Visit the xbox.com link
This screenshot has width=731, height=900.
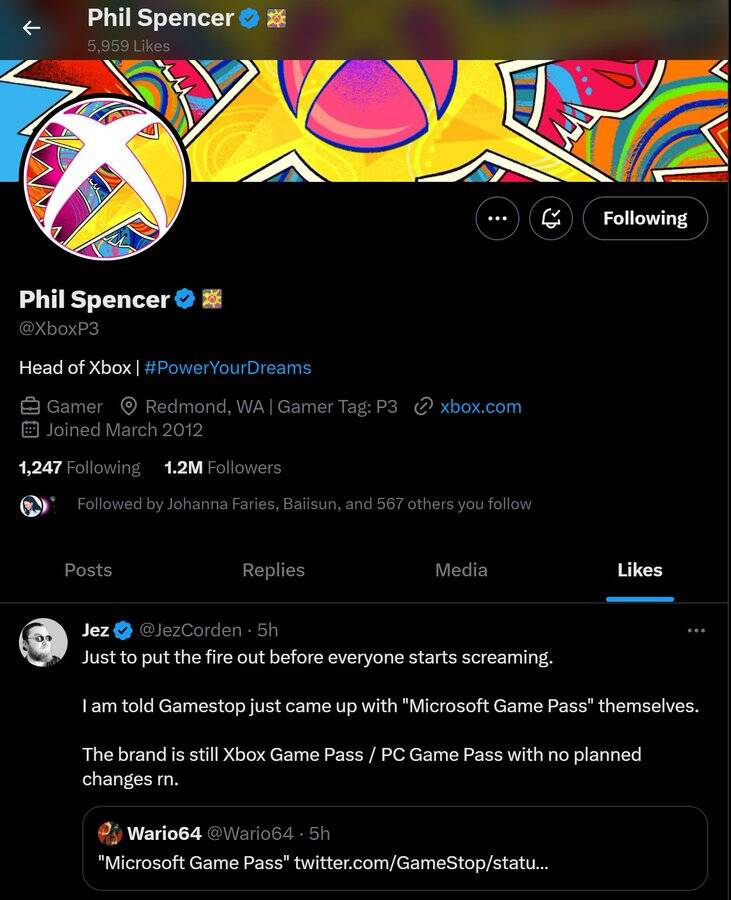(x=480, y=406)
